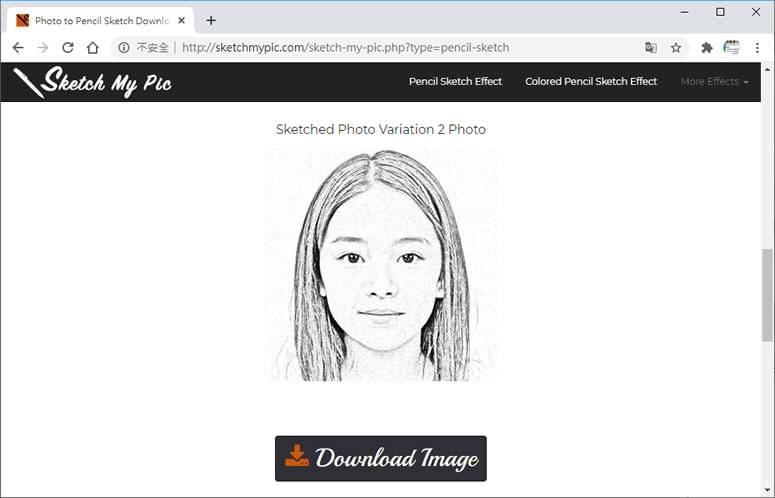Click the Sketch My Pic logo

pyautogui.click(x=93, y=82)
